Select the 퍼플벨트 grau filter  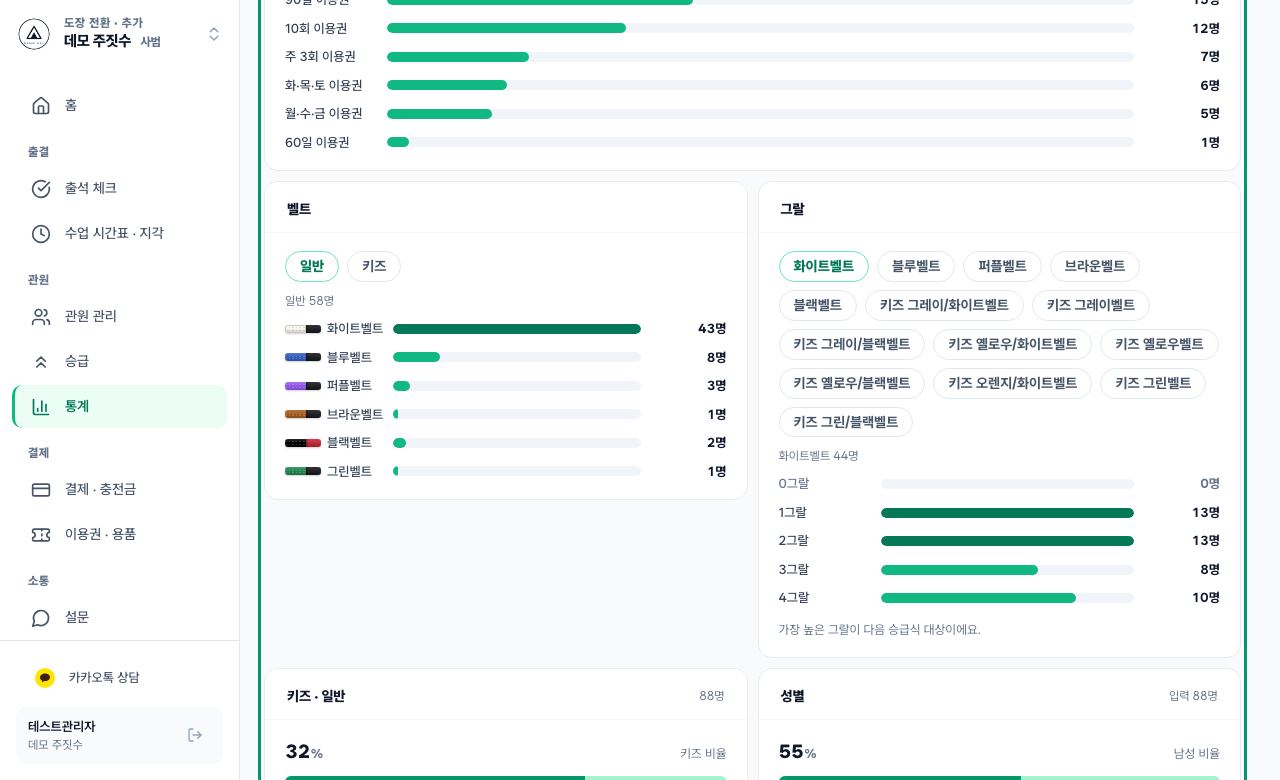click(1002, 266)
